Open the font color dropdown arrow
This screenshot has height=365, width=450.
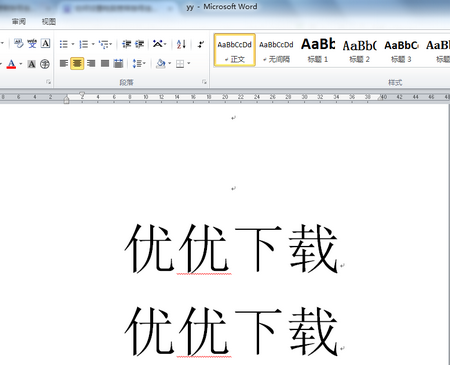(x=21, y=64)
